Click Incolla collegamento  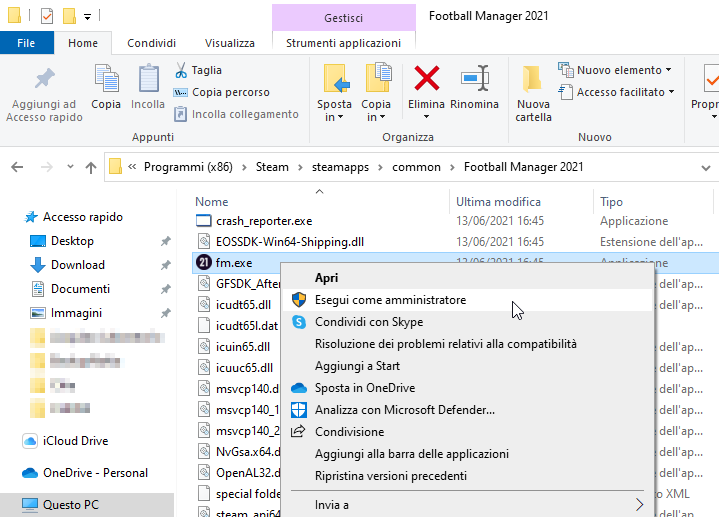[x=237, y=114]
